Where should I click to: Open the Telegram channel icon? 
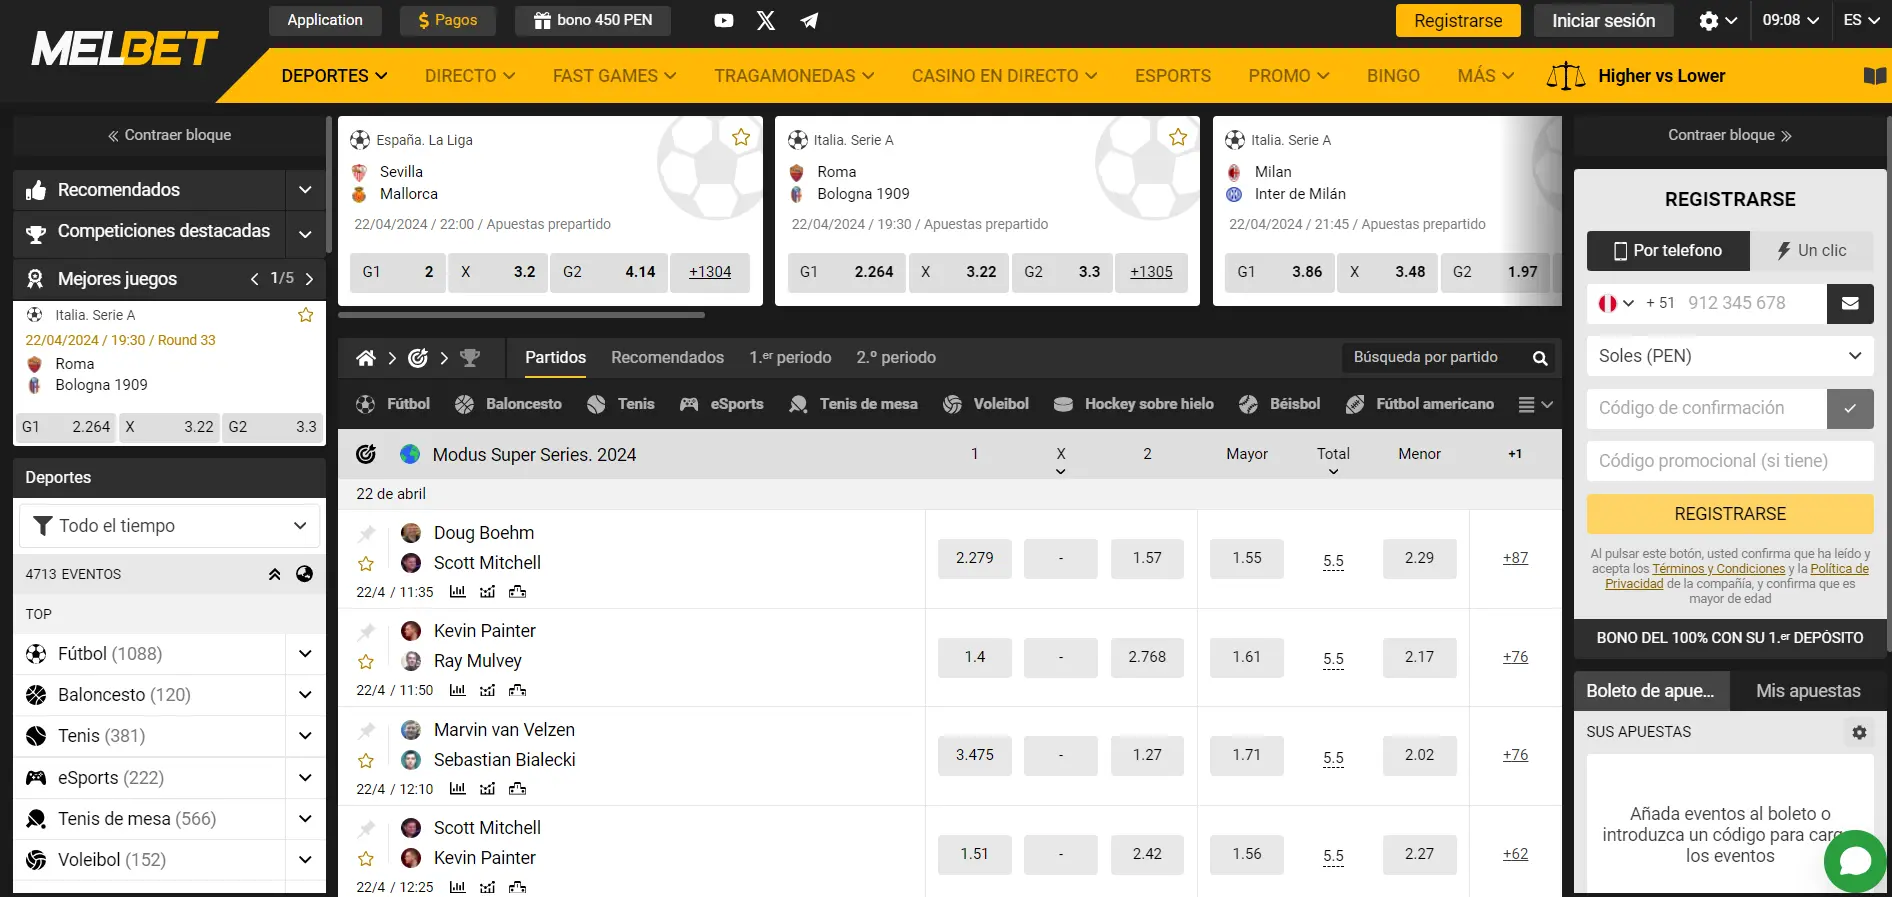pyautogui.click(x=809, y=21)
